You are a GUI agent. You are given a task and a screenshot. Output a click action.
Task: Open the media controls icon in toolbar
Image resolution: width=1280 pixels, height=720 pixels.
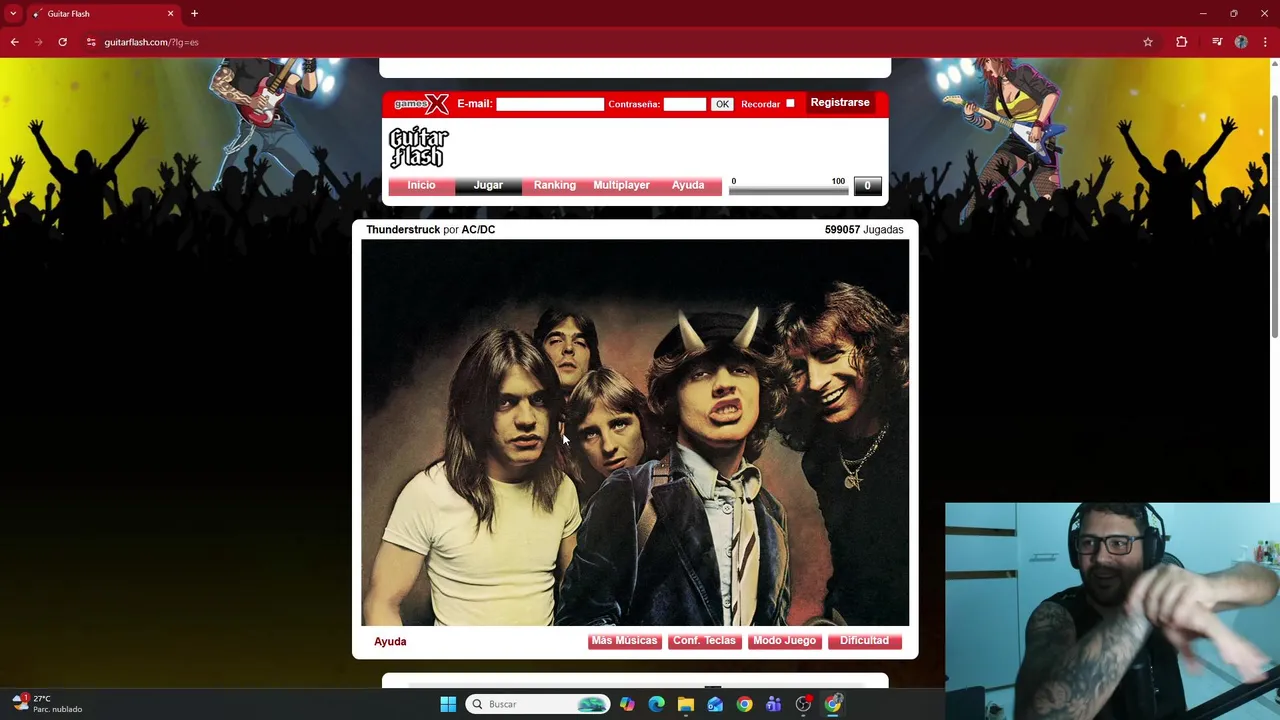click(x=1216, y=42)
